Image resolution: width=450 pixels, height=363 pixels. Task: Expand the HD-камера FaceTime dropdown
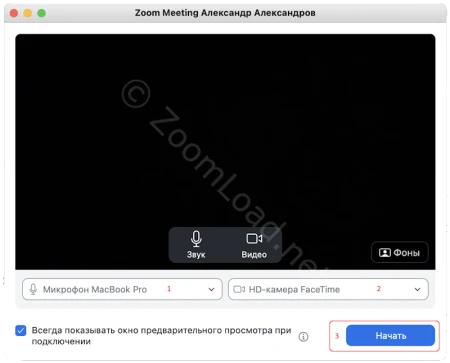coord(328,289)
